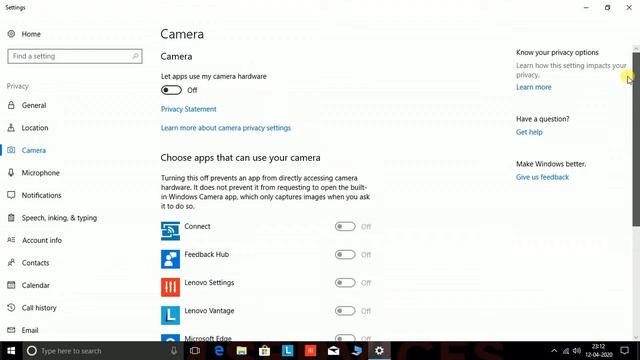Click the Speech, inking, & typing icon
Viewport: 640px width, 360px height.
(11, 218)
